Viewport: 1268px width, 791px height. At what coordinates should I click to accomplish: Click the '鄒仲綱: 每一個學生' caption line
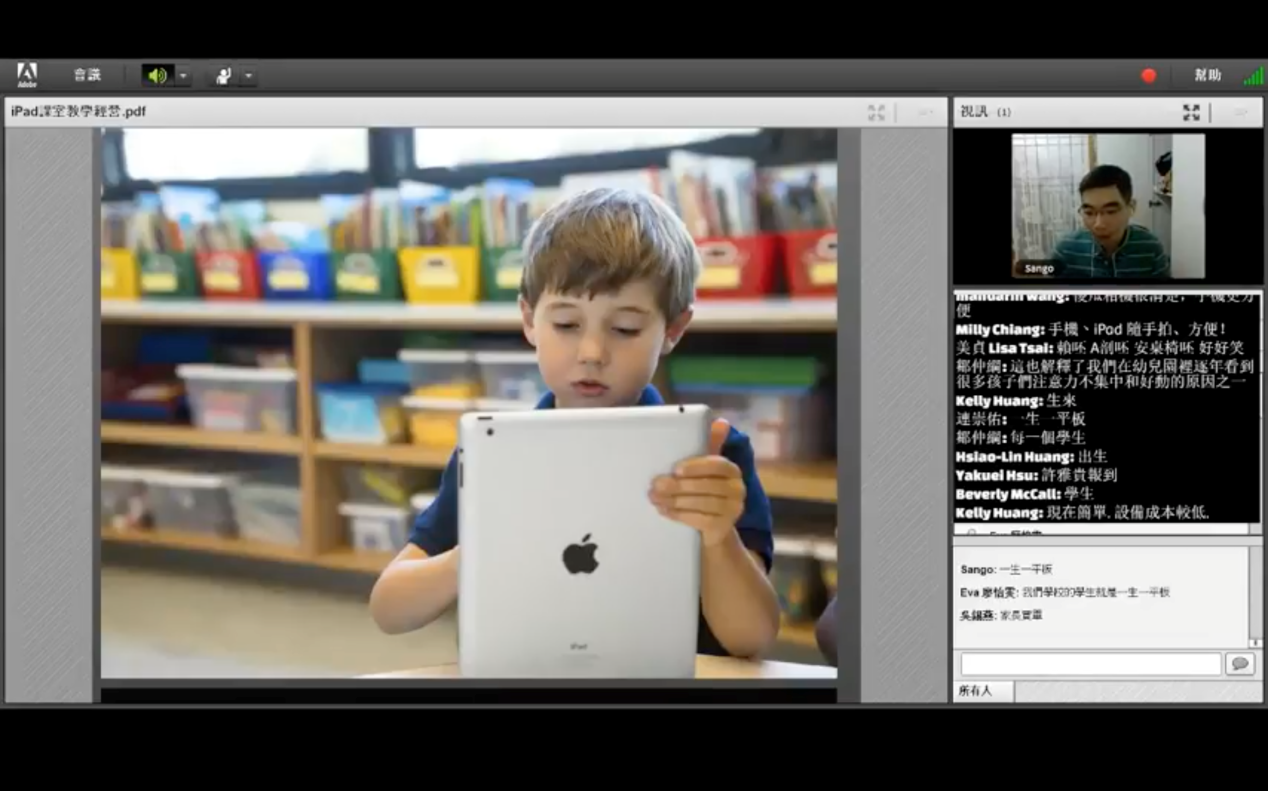pos(1020,438)
